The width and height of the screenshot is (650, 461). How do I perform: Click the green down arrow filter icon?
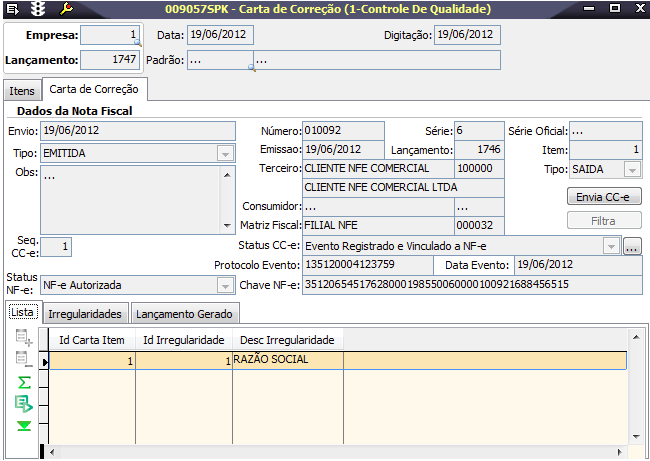click(24, 426)
